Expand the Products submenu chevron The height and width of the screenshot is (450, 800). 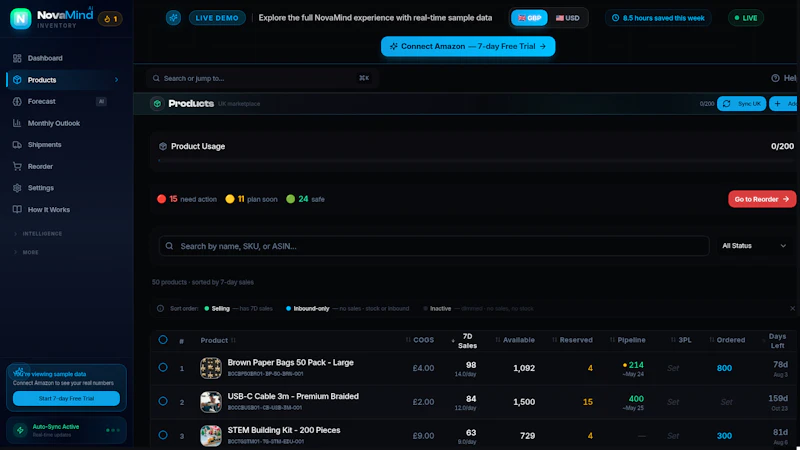point(116,80)
